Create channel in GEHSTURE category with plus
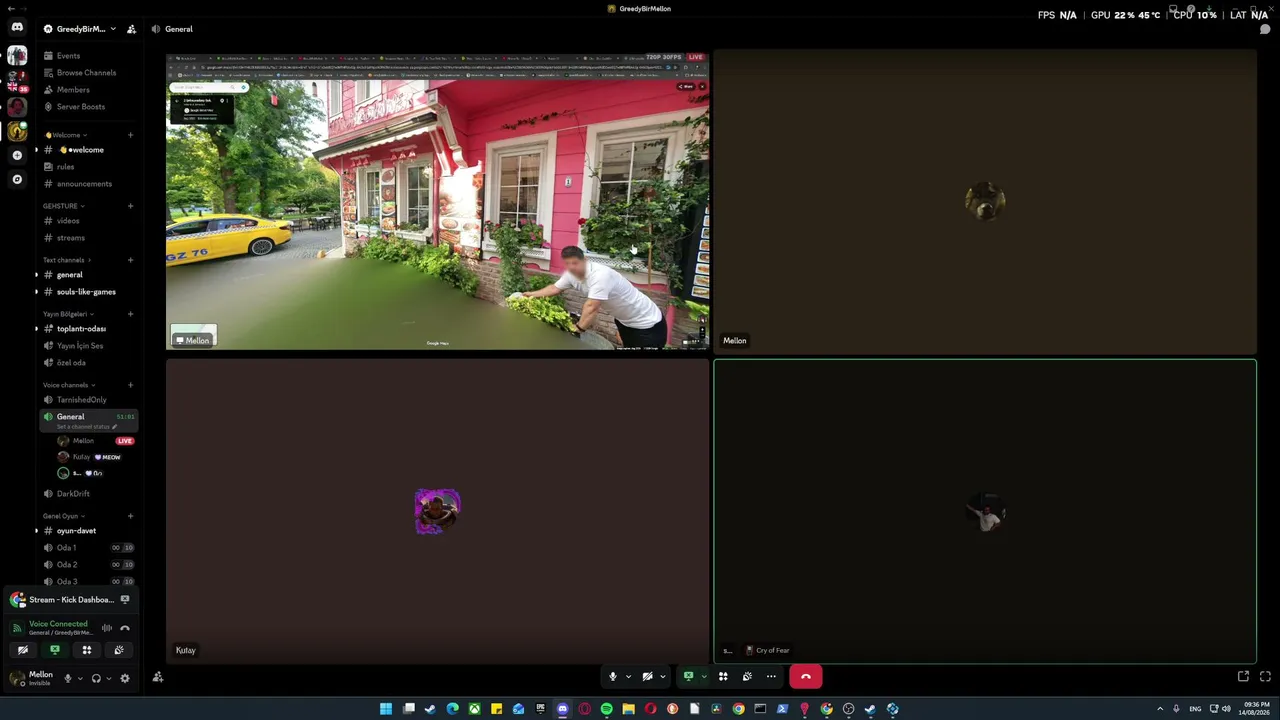 (130, 206)
